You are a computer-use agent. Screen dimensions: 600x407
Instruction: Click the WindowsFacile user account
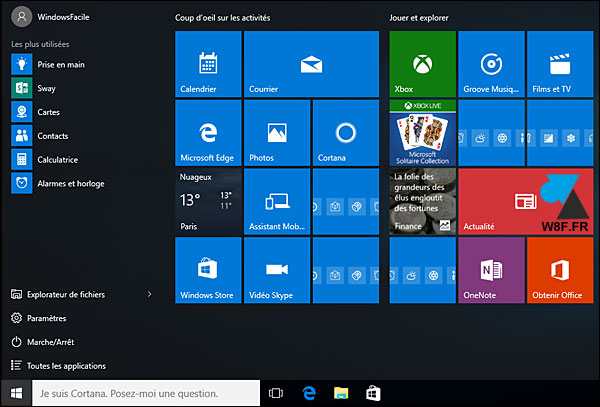(x=50, y=17)
